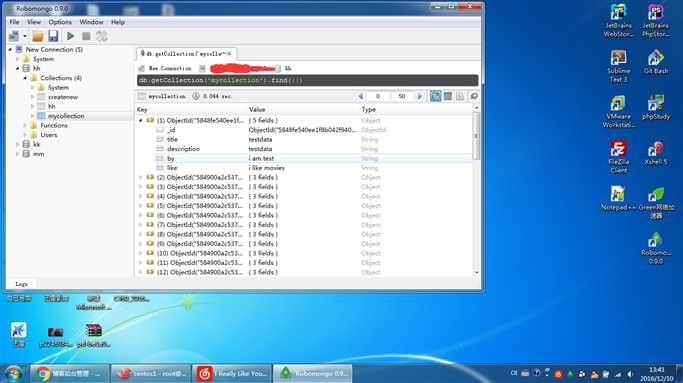Close the db.getCollection query tab
The width and height of the screenshot is (683, 383).
tap(229, 54)
